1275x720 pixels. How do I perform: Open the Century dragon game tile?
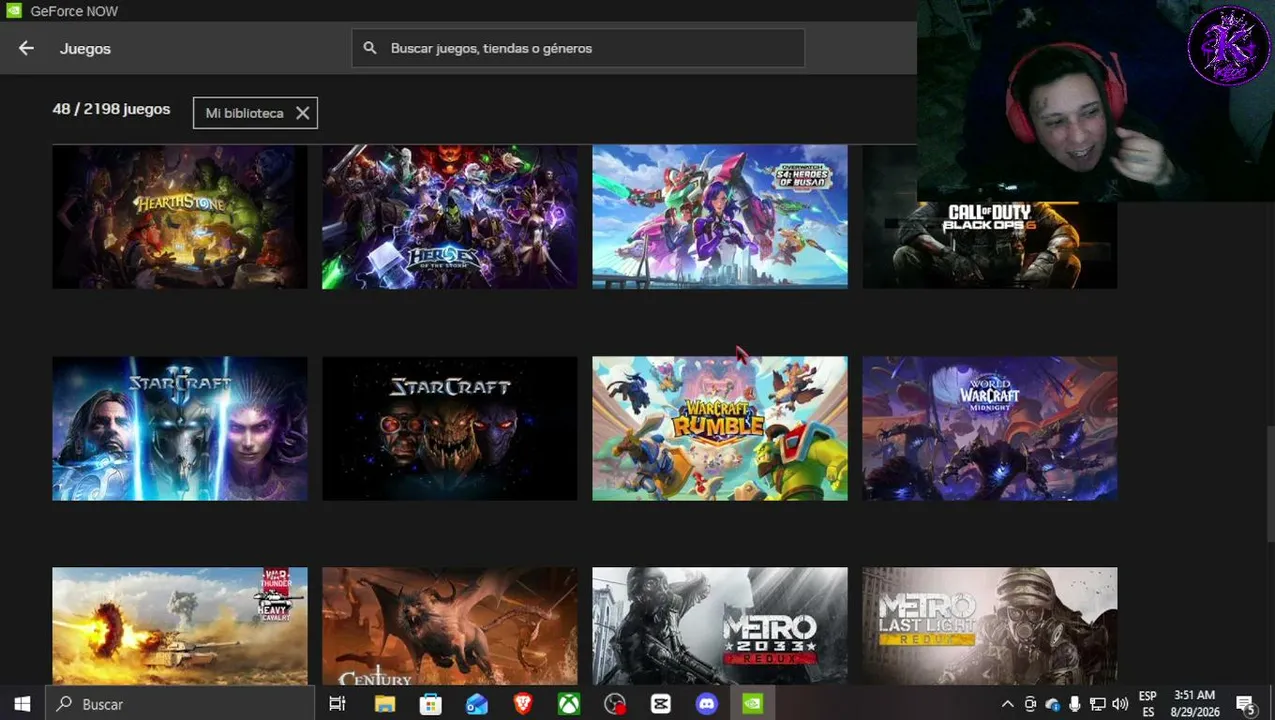[x=450, y=626]
